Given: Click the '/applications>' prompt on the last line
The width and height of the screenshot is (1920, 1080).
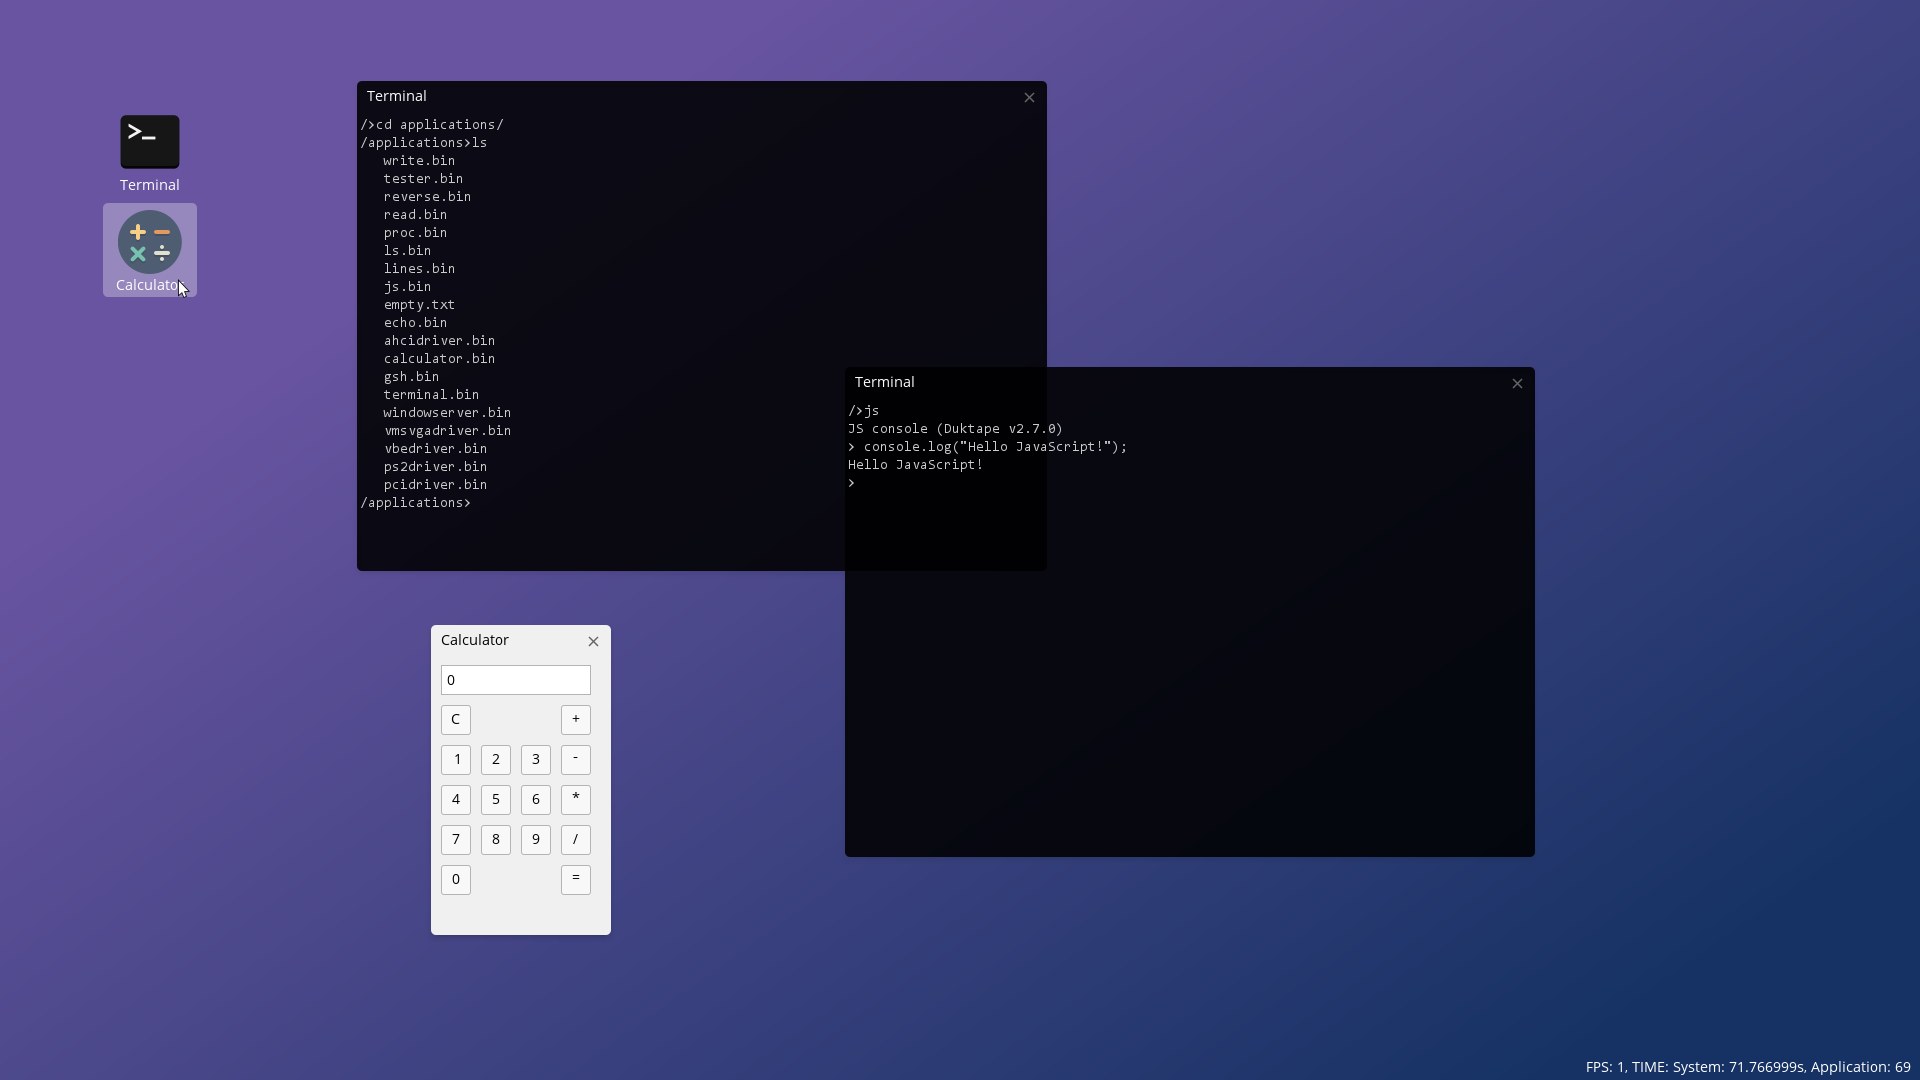Looking at the screenshot, I should 416,503.
